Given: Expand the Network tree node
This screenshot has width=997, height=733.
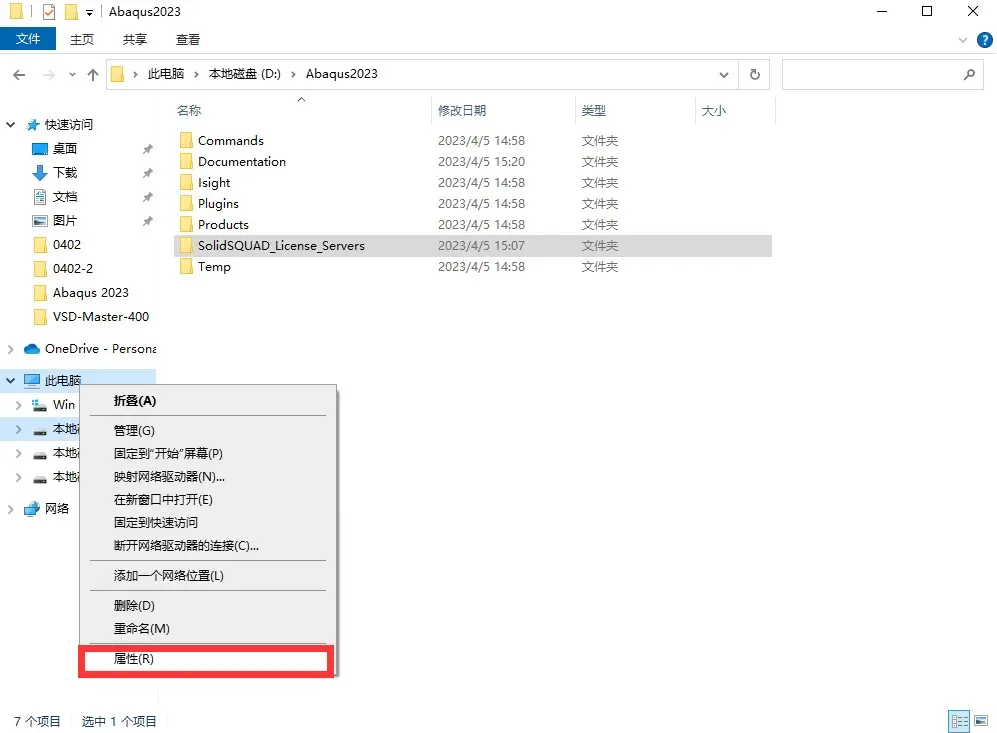Looking at the screenshot, I should 11,509.
